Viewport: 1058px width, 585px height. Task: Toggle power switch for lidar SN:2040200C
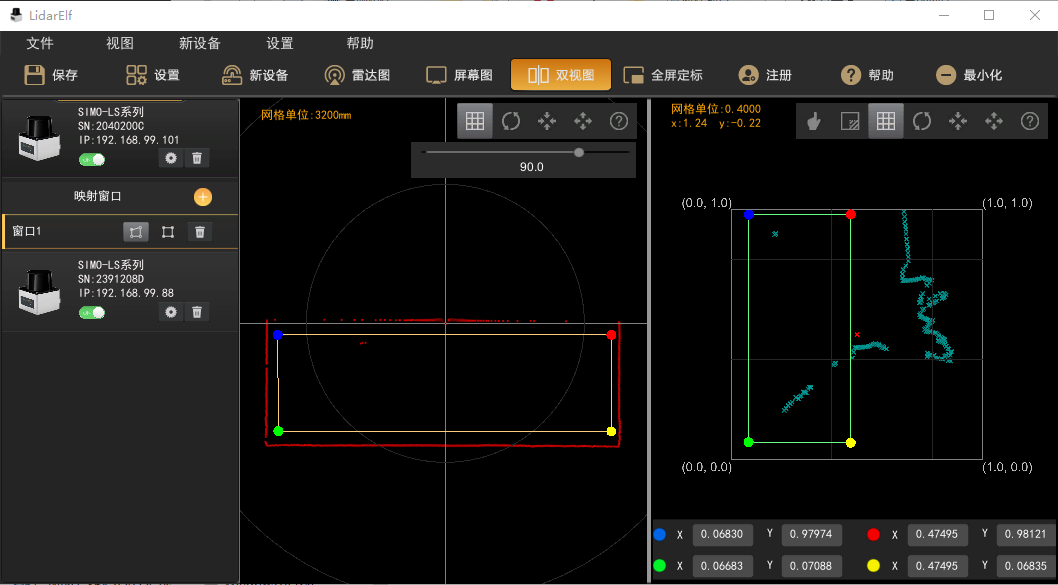coord(92,159)
